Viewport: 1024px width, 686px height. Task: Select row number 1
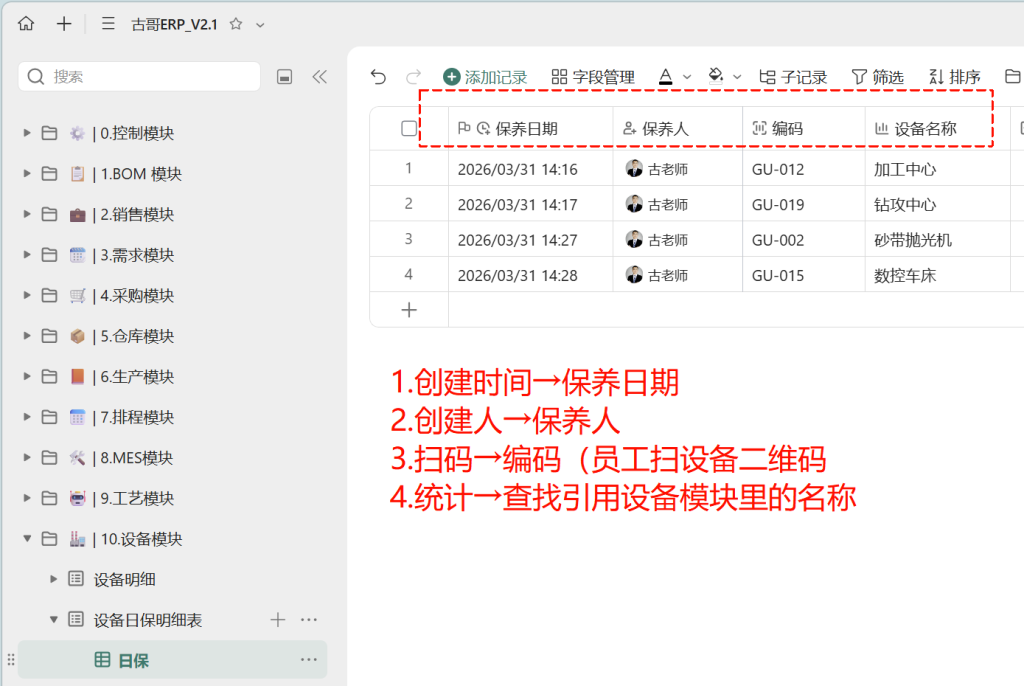[x=409, y=169]
